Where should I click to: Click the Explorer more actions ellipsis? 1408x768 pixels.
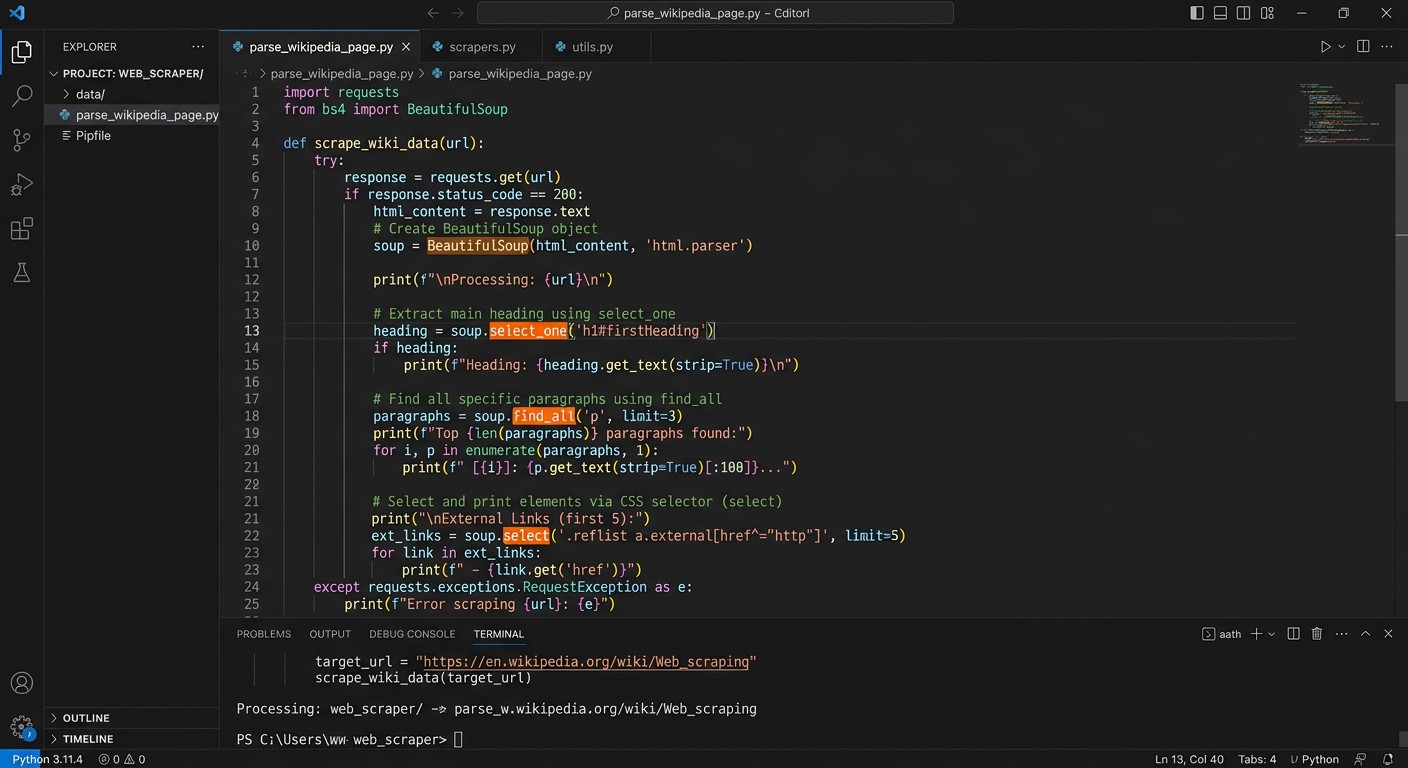[198, 47]
